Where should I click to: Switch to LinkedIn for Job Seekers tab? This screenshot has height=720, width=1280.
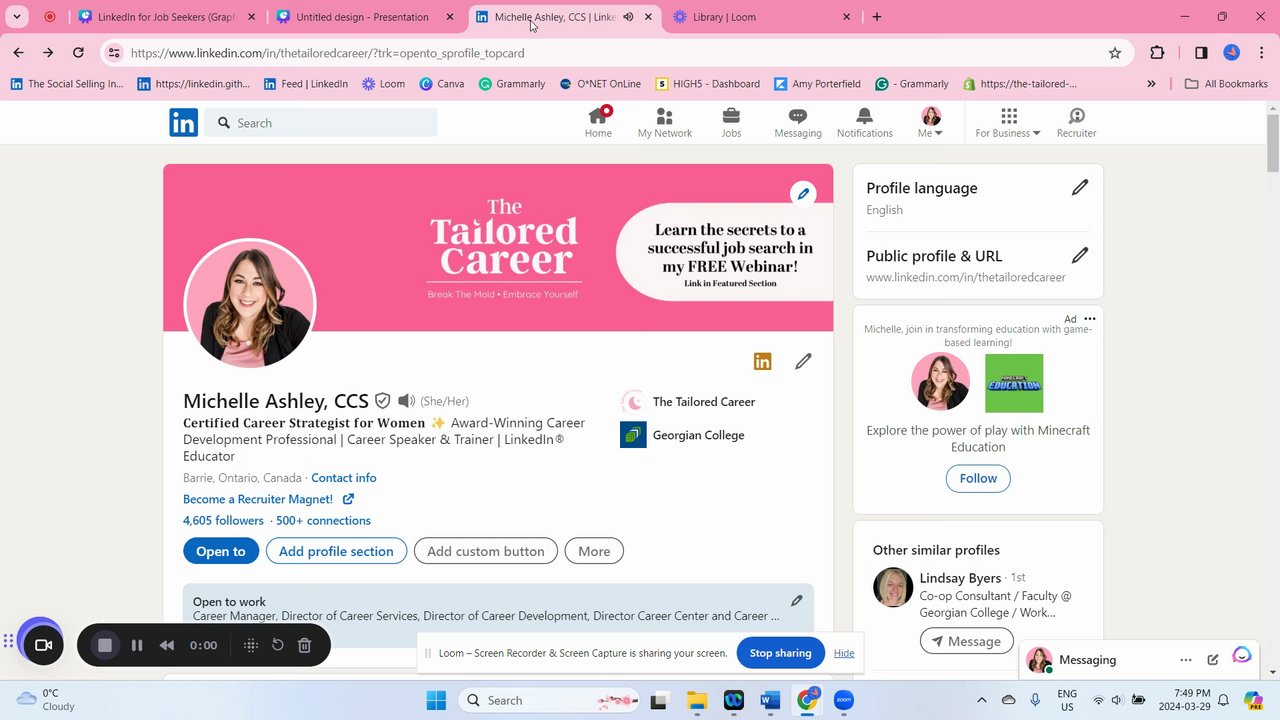click(165, 17)
